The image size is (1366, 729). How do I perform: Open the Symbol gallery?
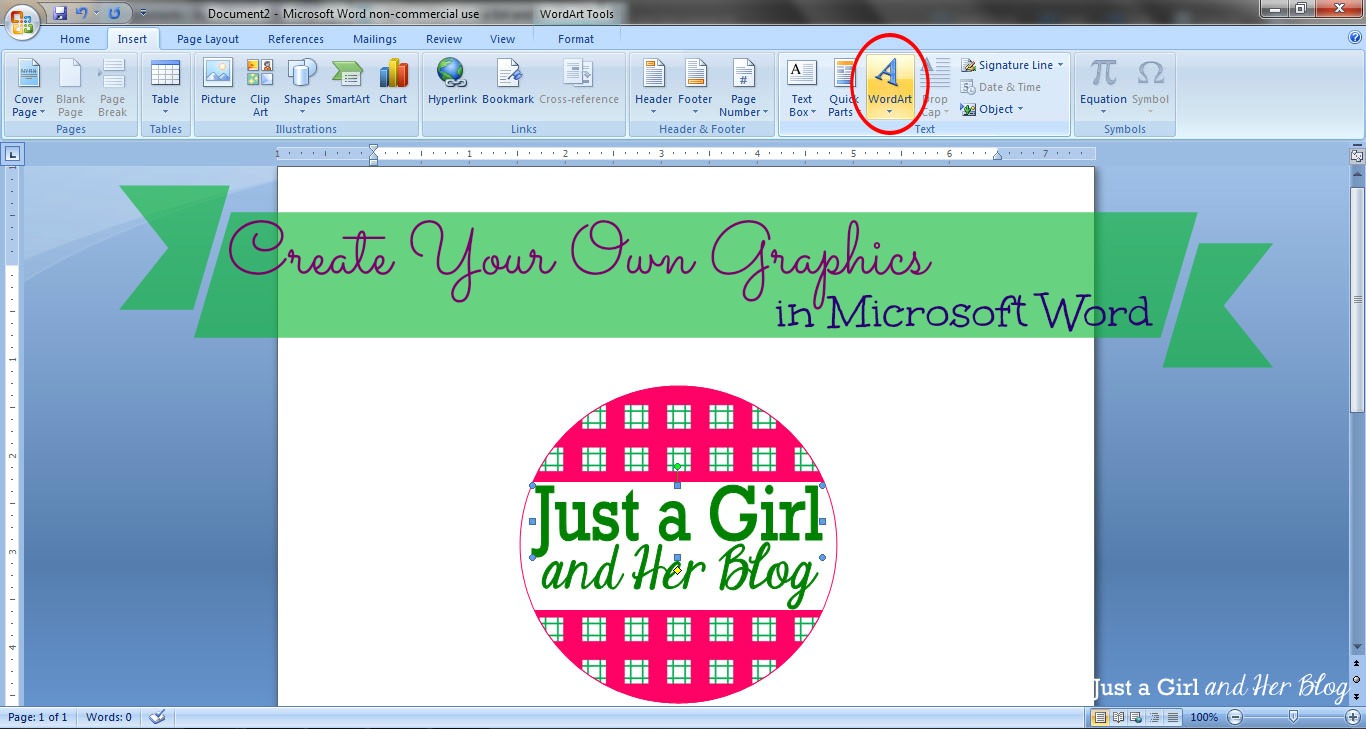pyautogui.click(x=1150, y=89)
